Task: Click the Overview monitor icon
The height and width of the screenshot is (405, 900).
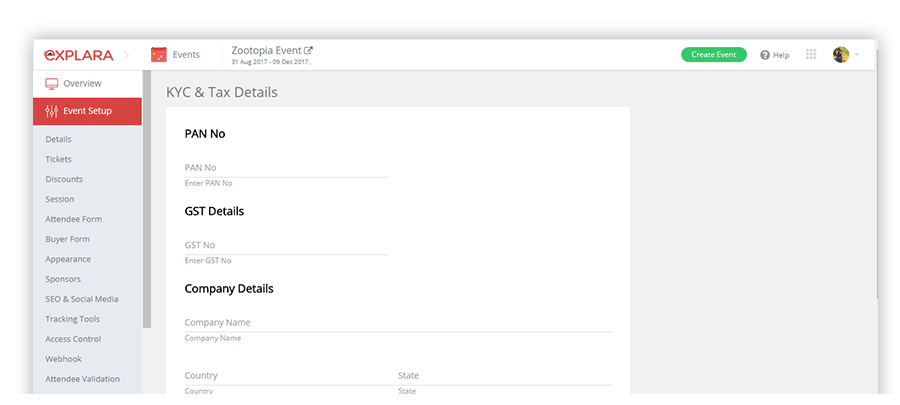Action: (52, 84)
